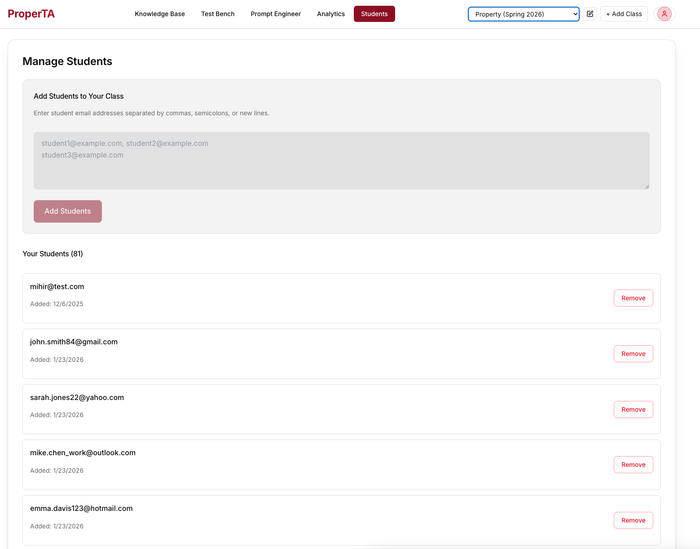Open the user profile avatar icon
Image resolution: width=700 pixels, height=549 pixels.
click(x=664, y=14)
